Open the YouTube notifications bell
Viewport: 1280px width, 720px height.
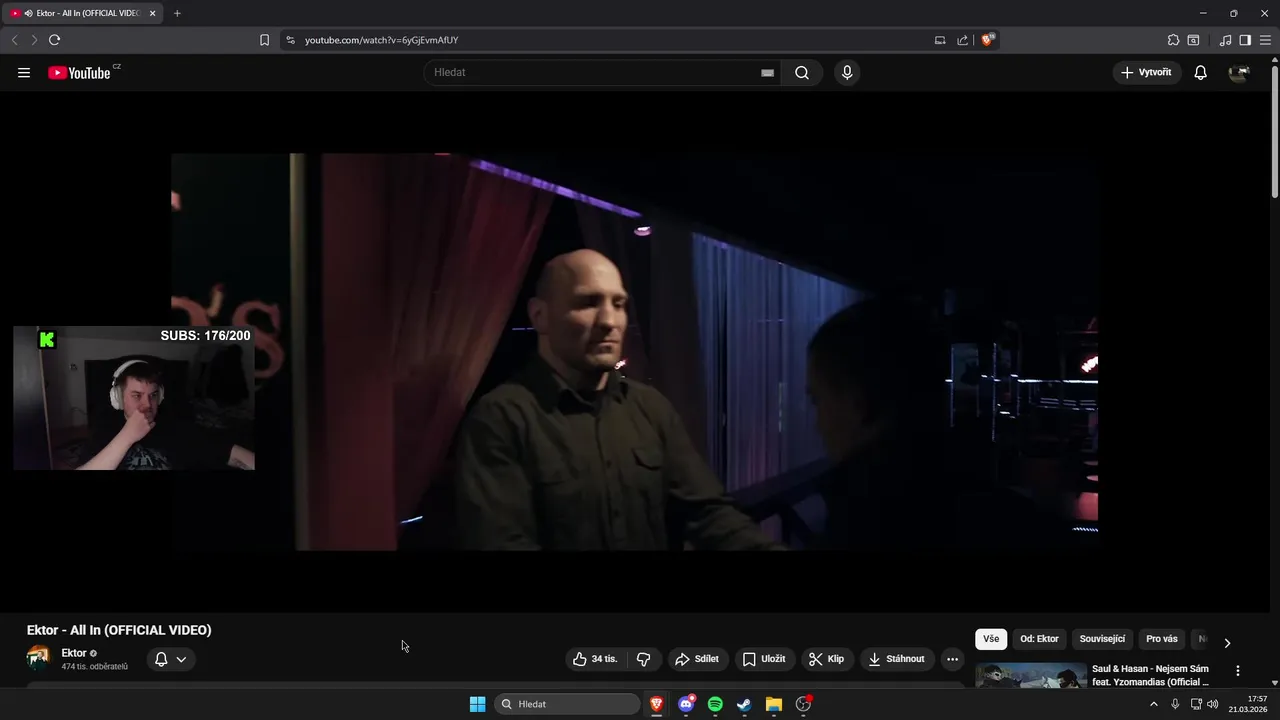(1200, 72)
